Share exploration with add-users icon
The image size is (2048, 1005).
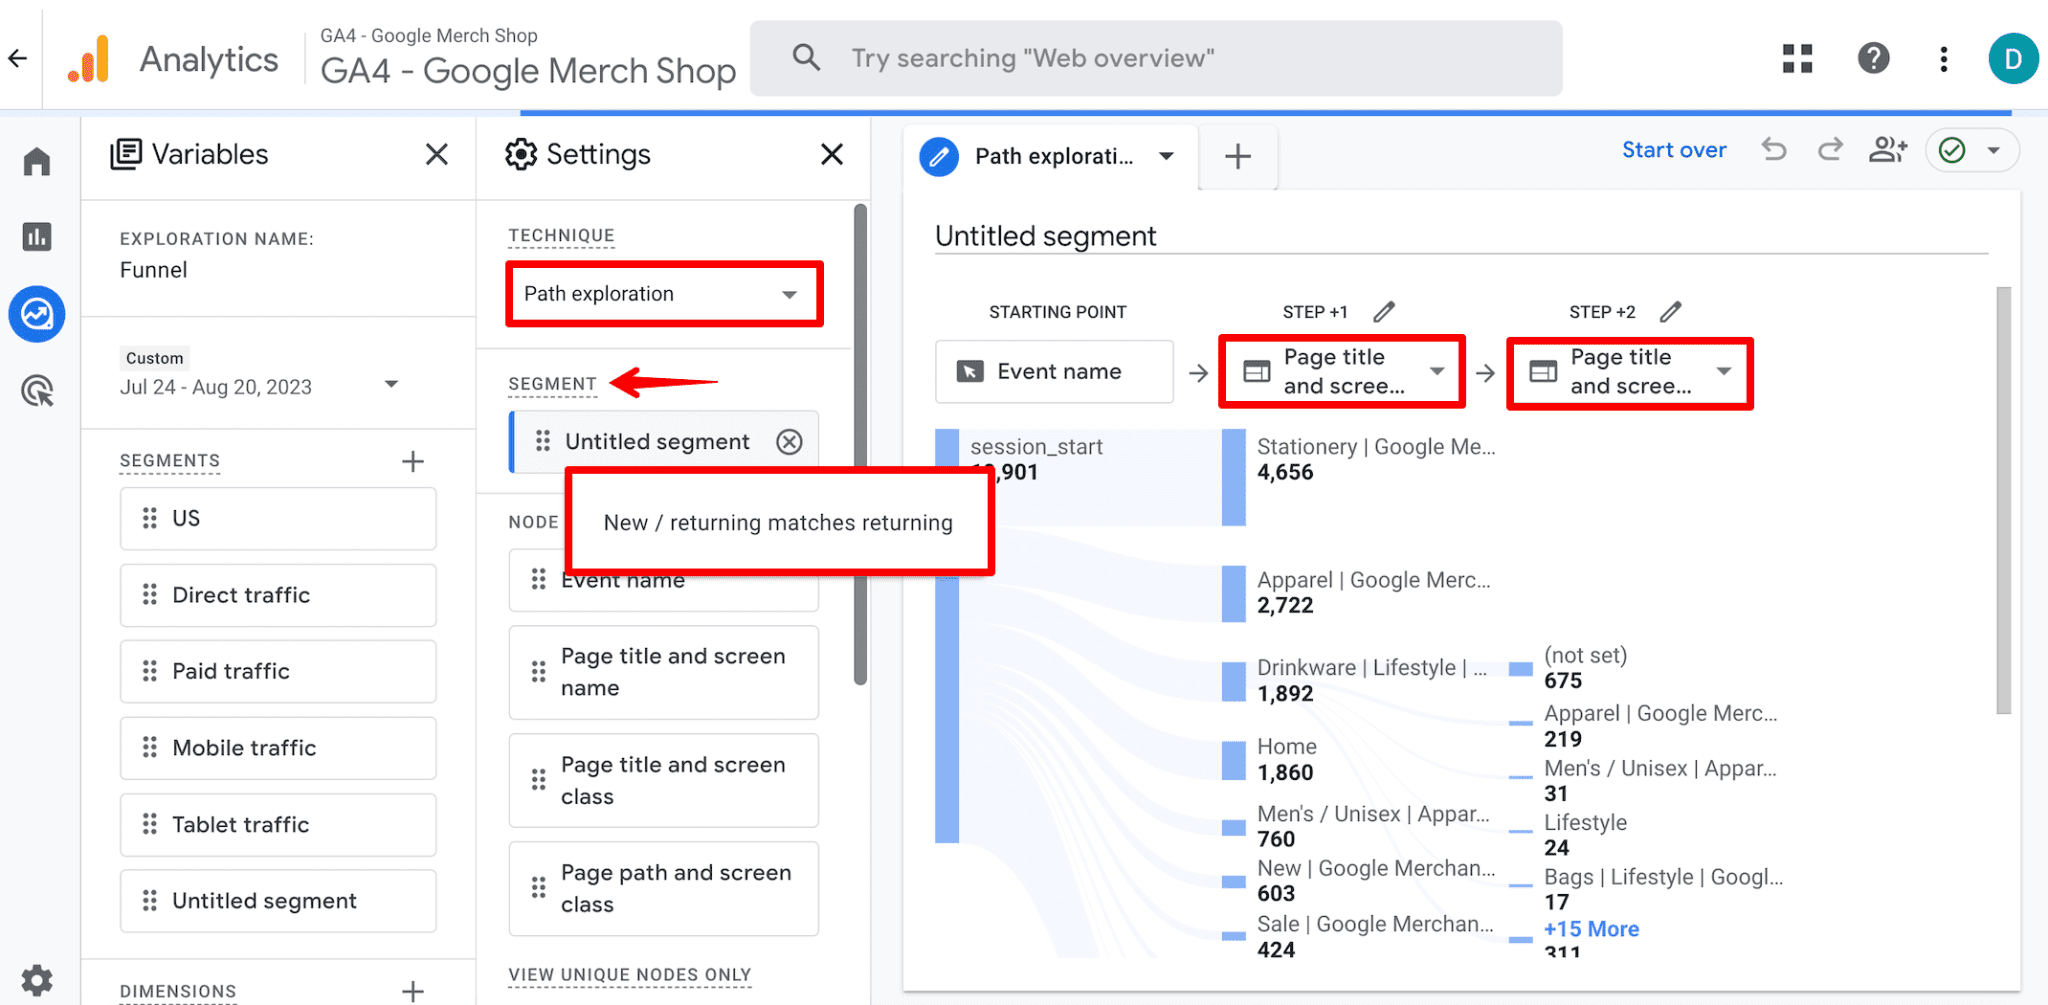coord(1887,150)
